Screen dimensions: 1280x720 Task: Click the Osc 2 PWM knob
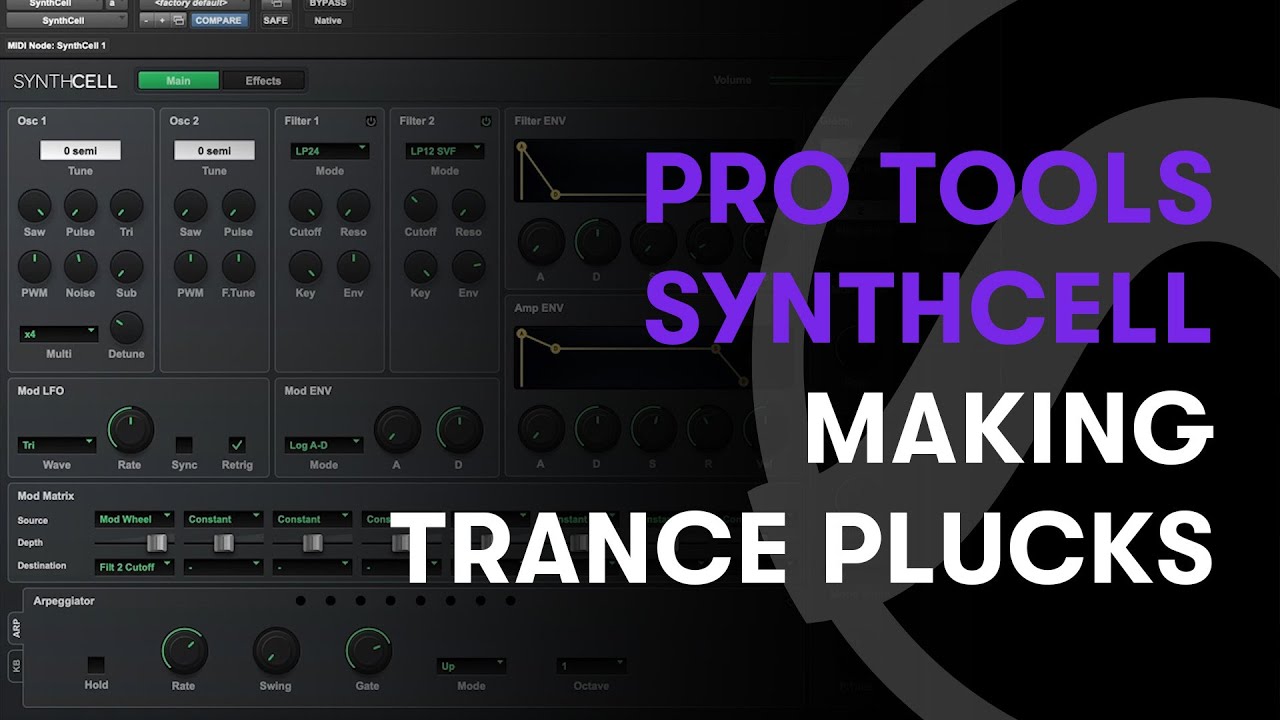click(x=190, y=266)
